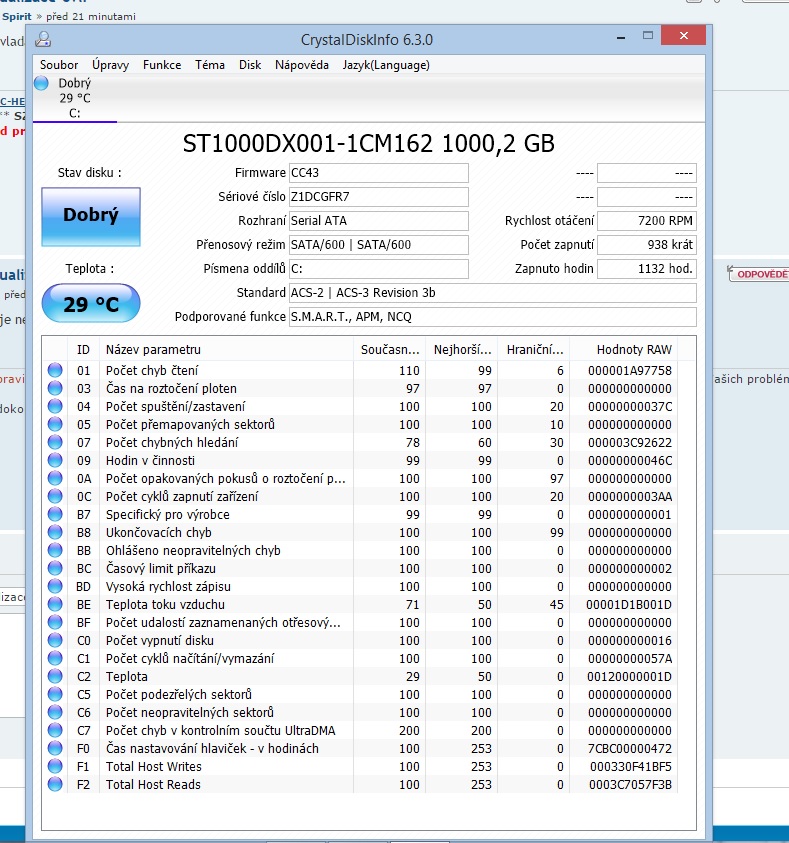Click status orb for C2 Teplota row
This screenshot has width=789, height=843.
click(x=55, y=676)
